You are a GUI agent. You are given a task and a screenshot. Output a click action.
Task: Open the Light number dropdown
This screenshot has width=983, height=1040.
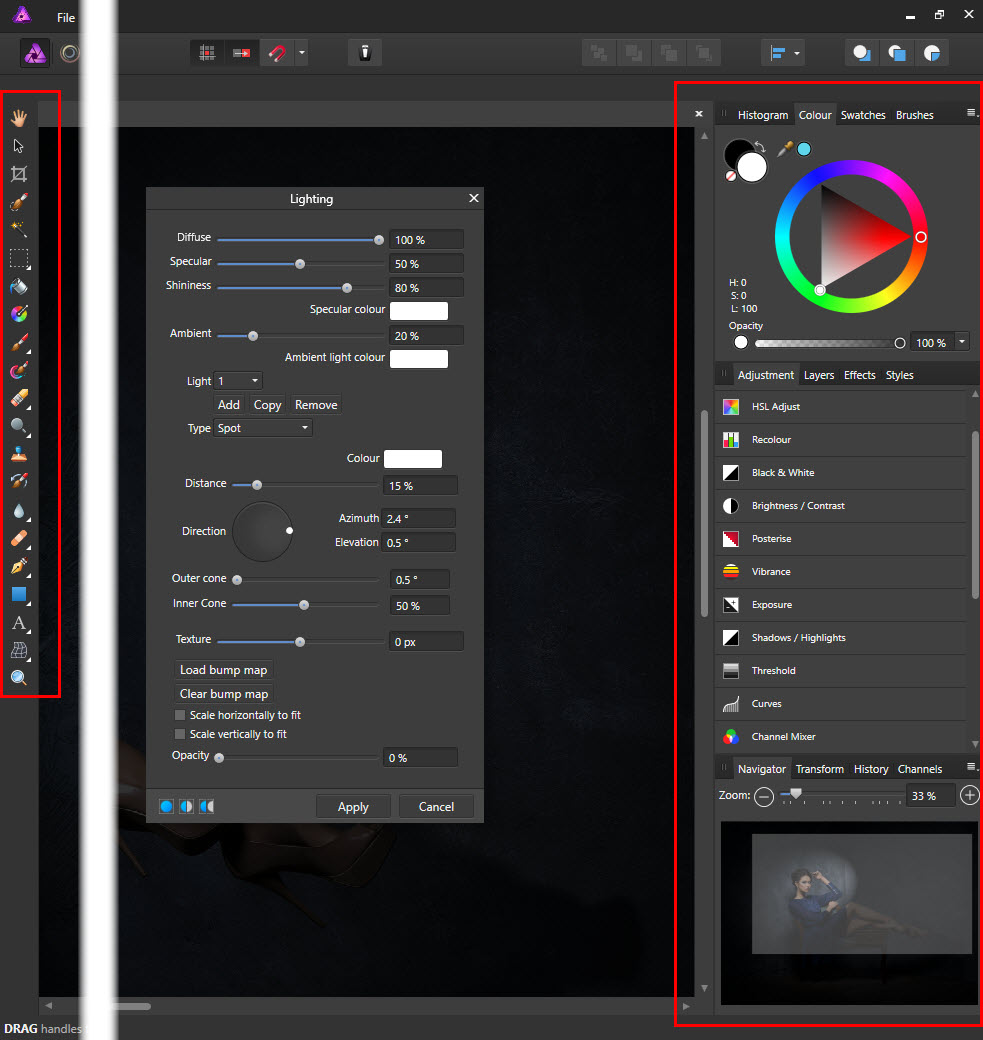coord(239,381)
